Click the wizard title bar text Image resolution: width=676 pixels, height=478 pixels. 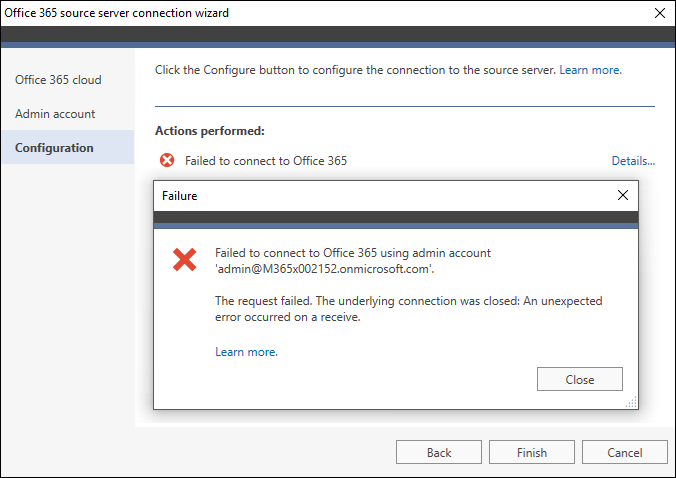point(116,13)
